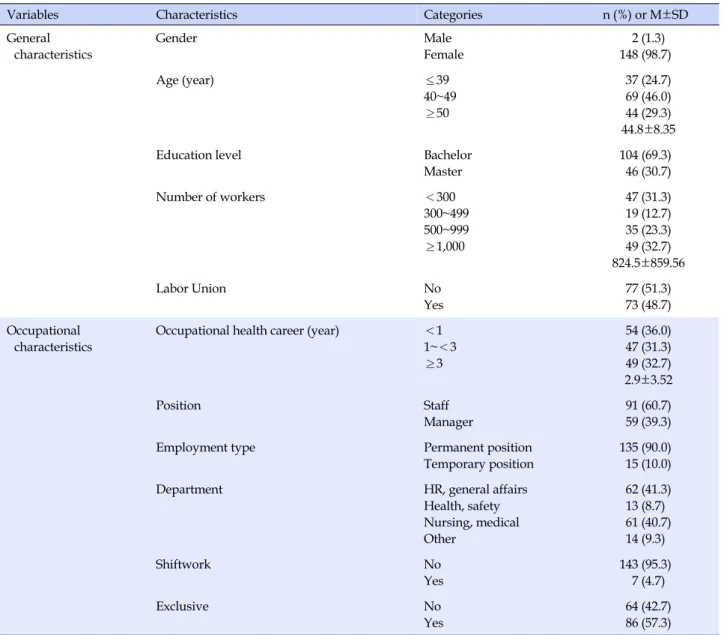This screenshot has width=724, height=635.
Task: Click the 'Manager' category
Action: pyautogui.click(x=448, y=423)
